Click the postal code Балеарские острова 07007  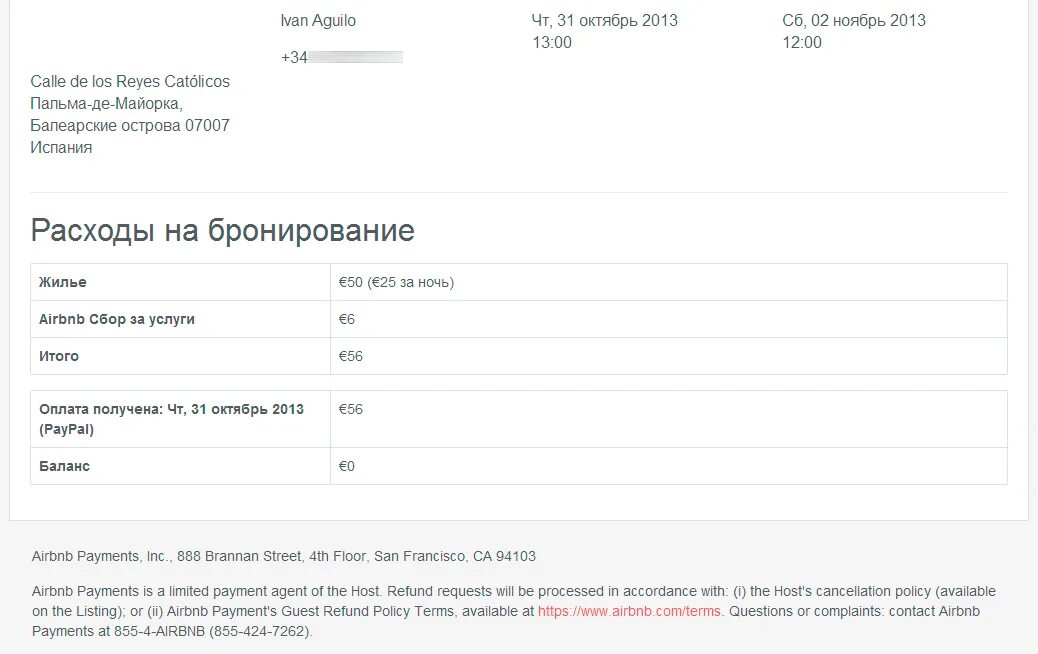129,125
